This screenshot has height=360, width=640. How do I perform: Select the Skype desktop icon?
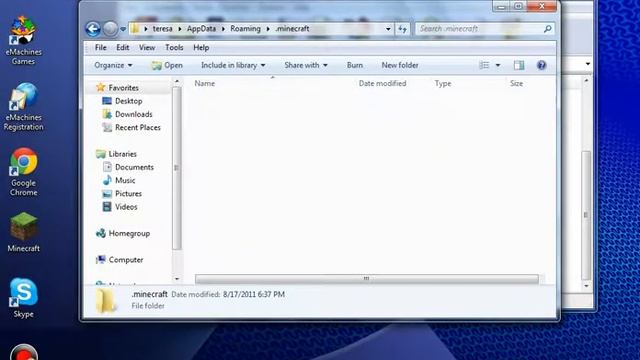[23, 298]
